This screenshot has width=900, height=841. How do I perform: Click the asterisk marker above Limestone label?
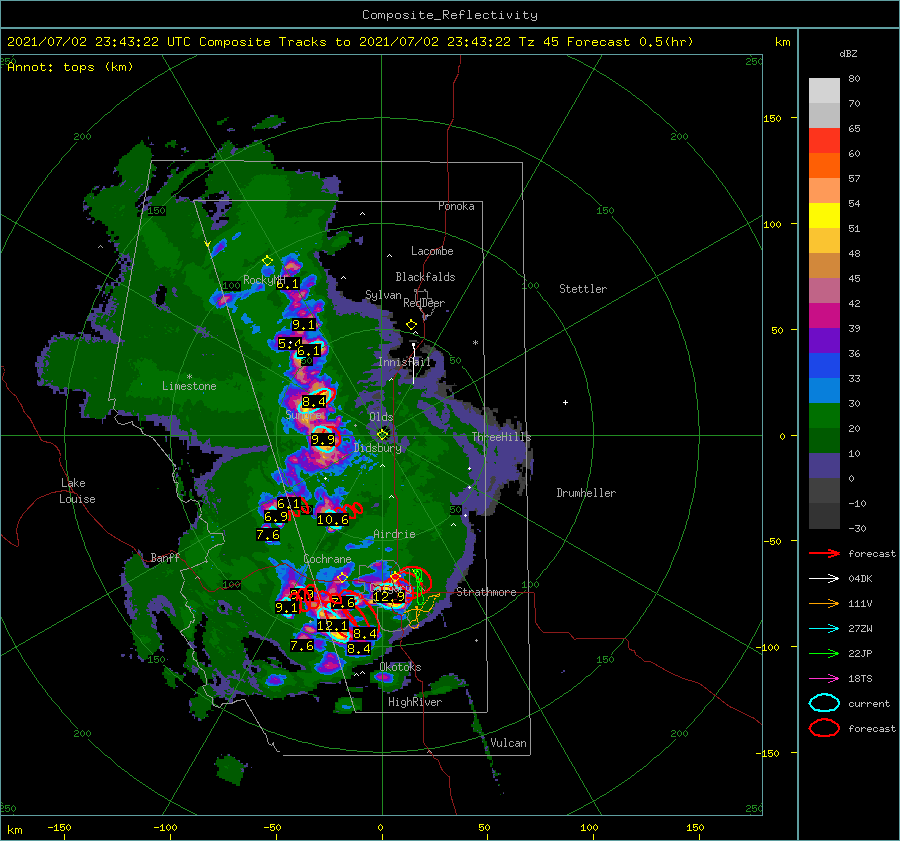189,377
